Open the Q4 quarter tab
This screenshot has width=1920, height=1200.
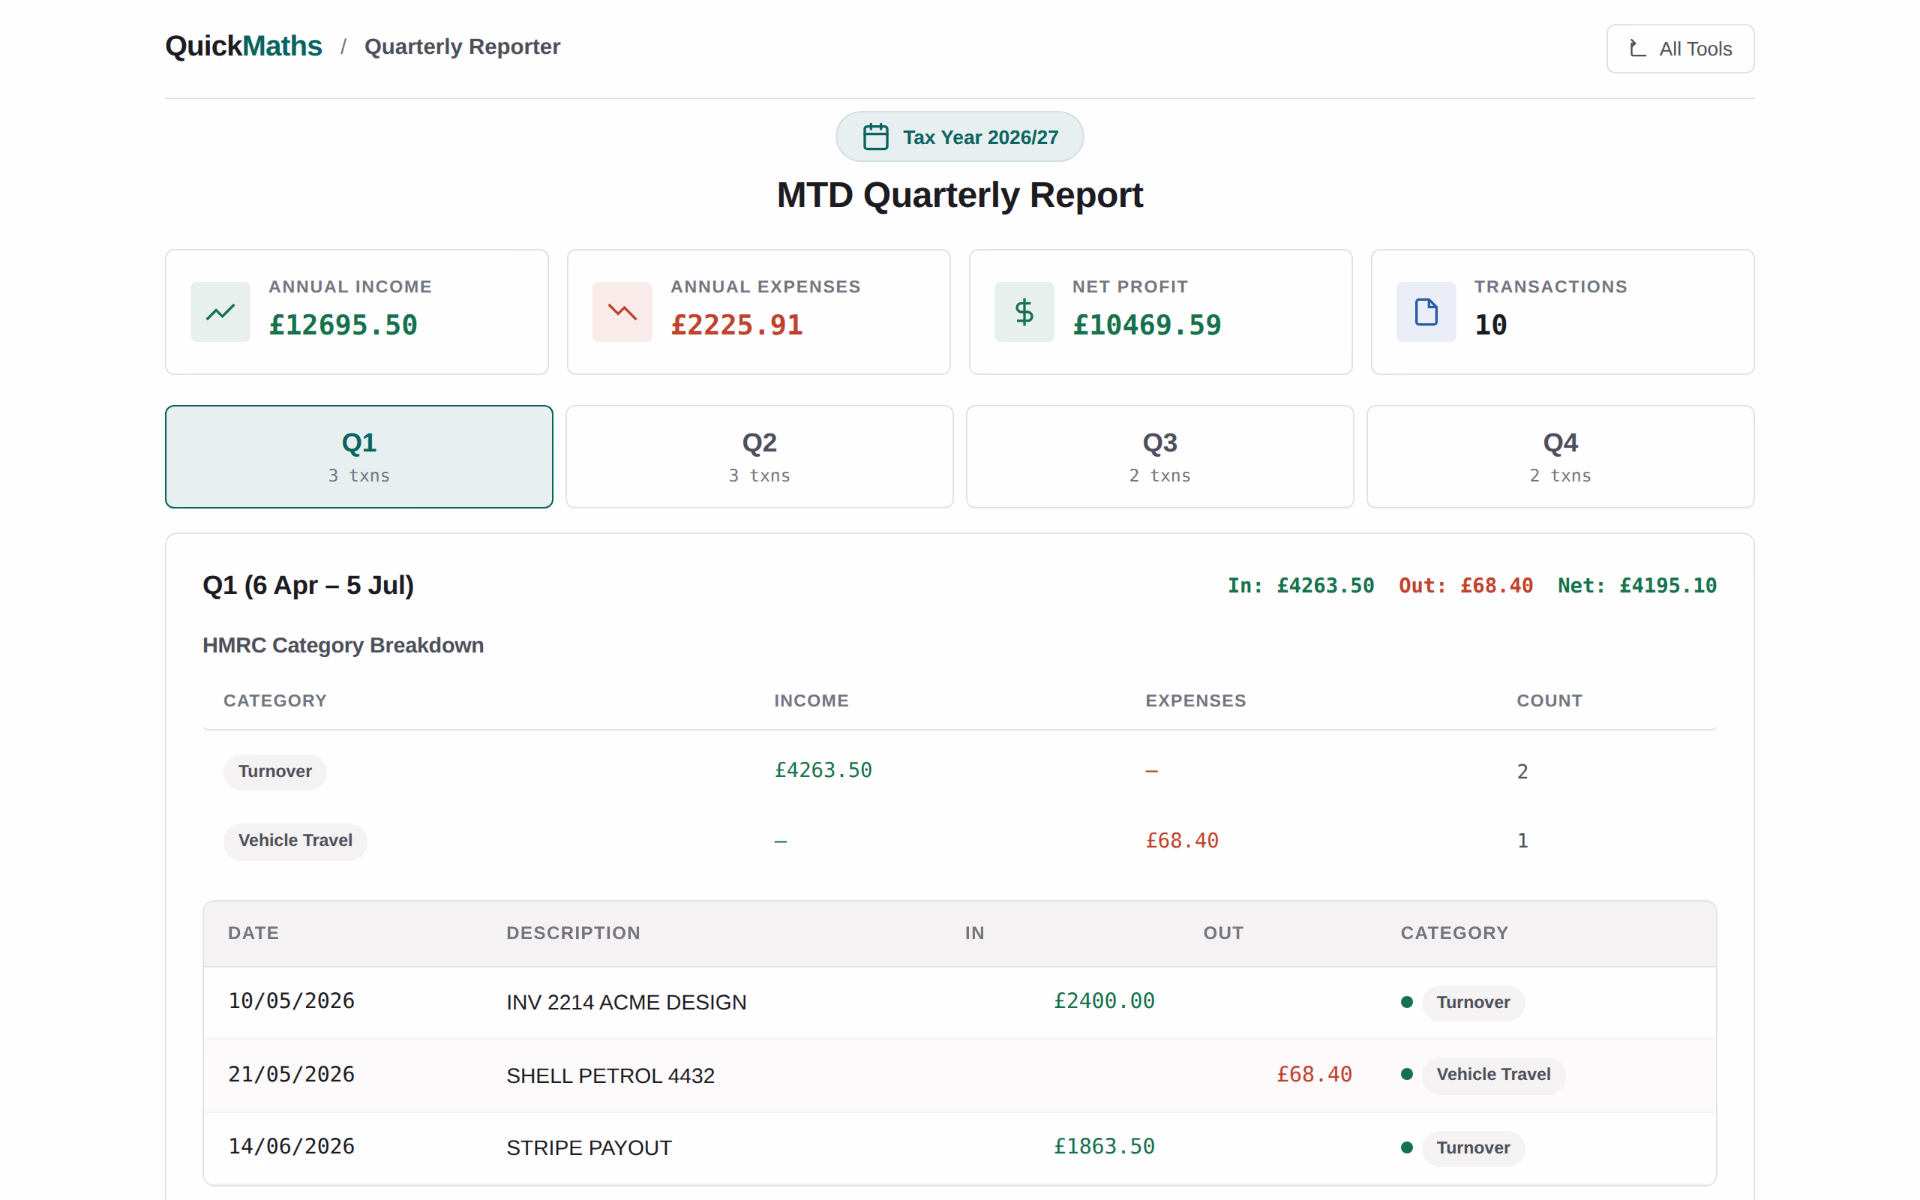(x=1560, y=457)
